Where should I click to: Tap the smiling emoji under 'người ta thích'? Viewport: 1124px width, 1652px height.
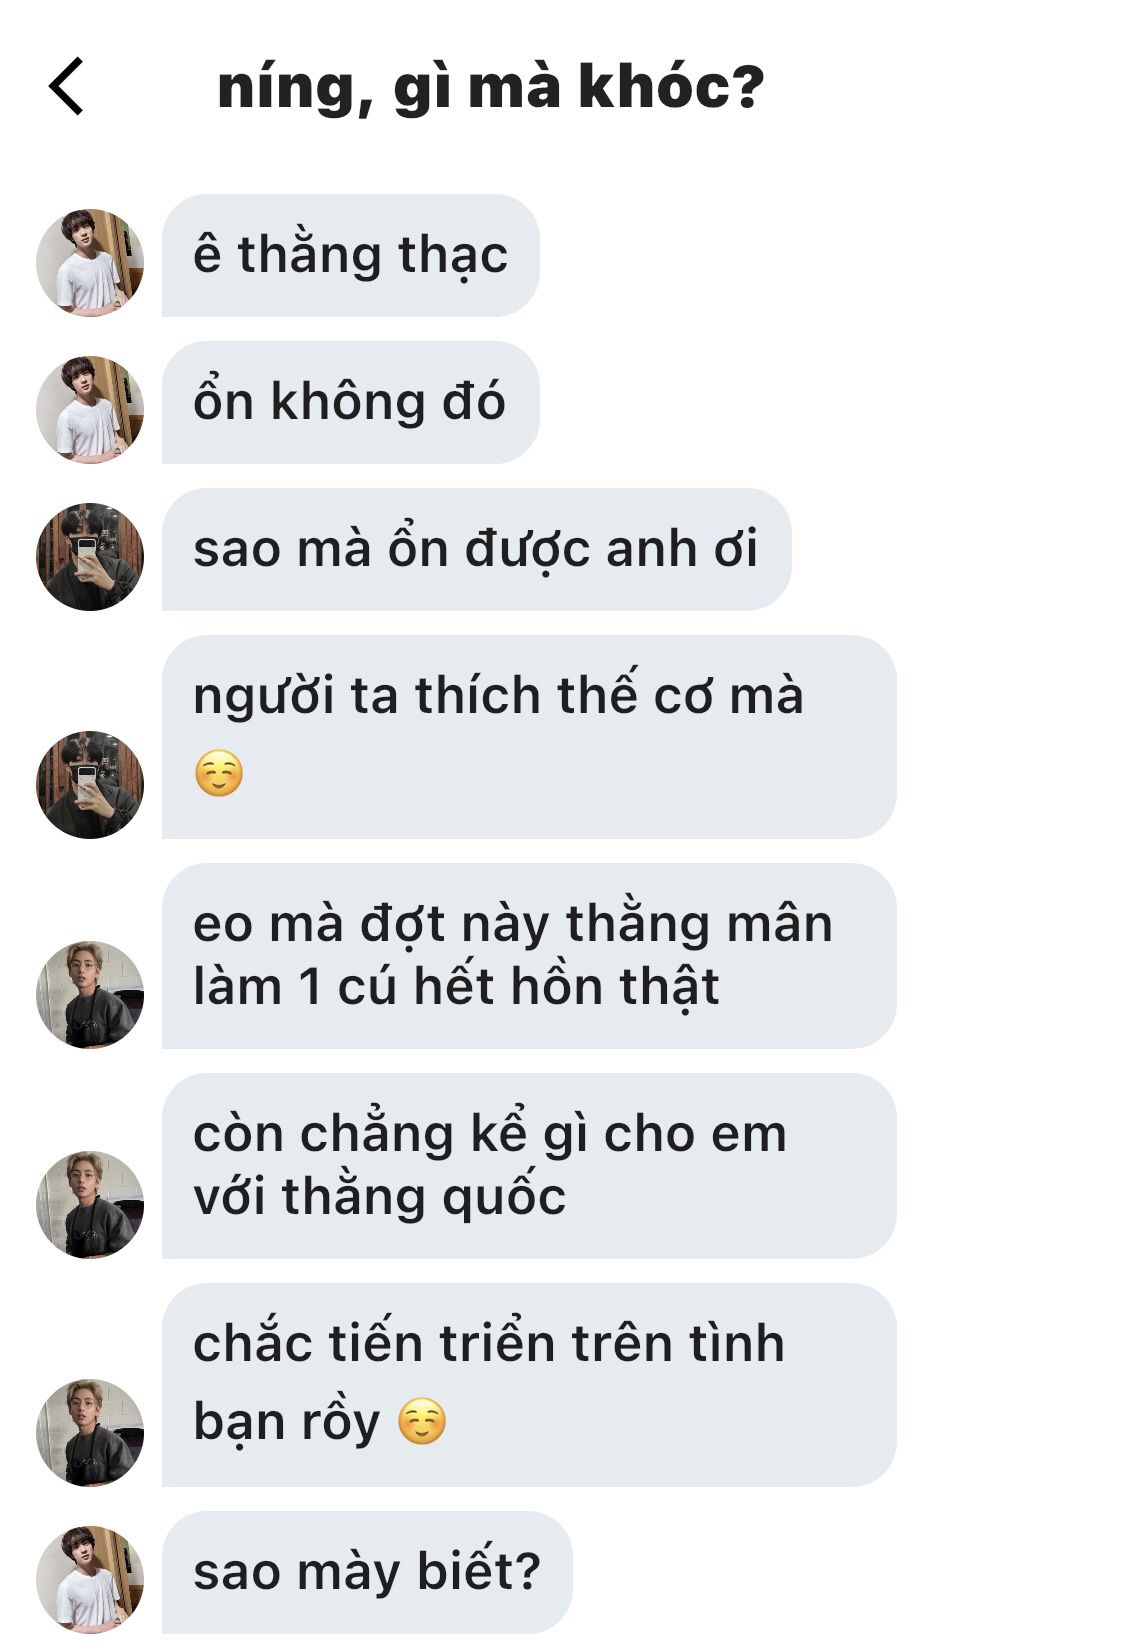[219, 773]
